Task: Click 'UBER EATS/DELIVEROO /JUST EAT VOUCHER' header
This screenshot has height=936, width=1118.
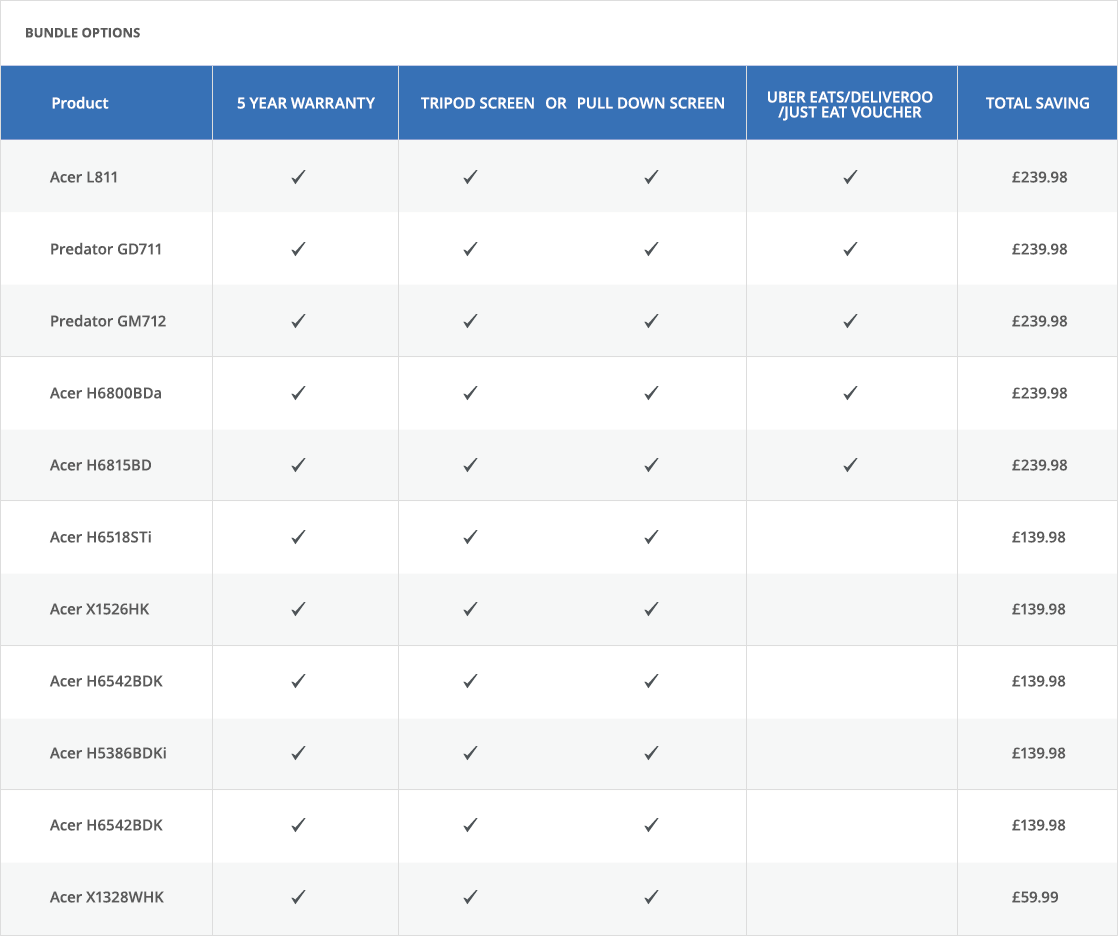Action: 850,104
